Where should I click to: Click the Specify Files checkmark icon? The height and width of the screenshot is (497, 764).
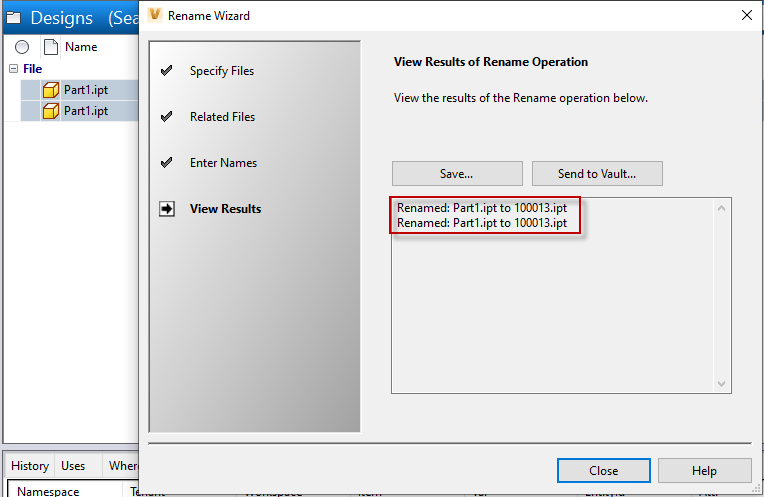pyautogui.click(x=167, y=71)
